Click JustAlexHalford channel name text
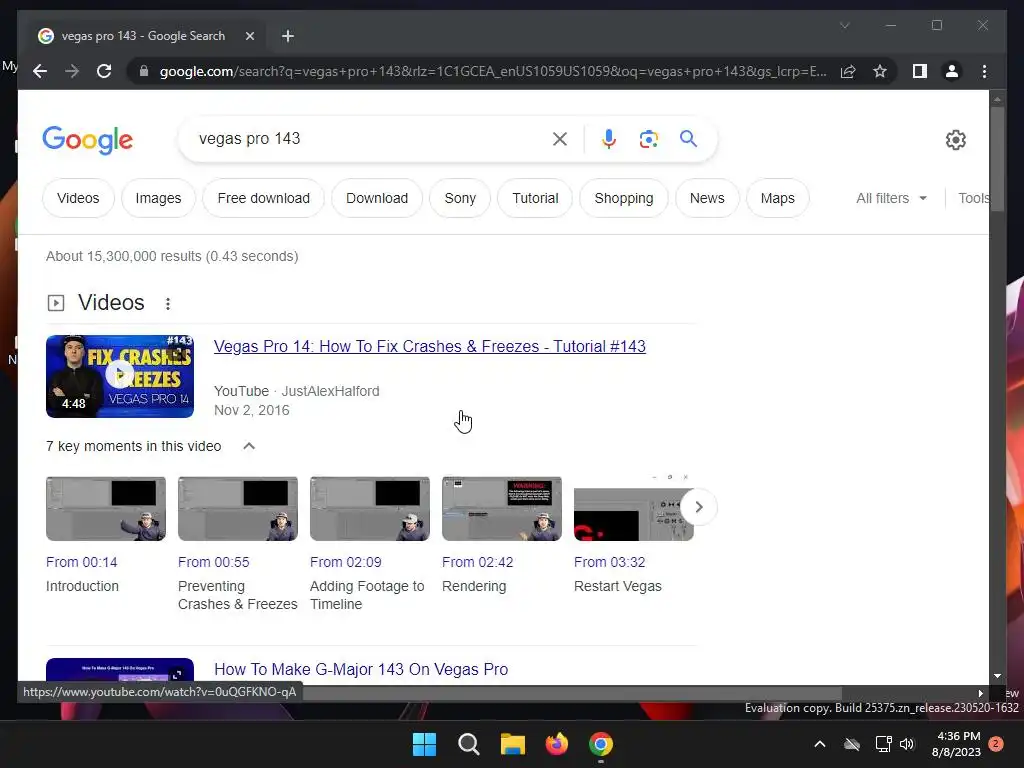The height and width of the screenshot is (768, 1024). [330, 391]
